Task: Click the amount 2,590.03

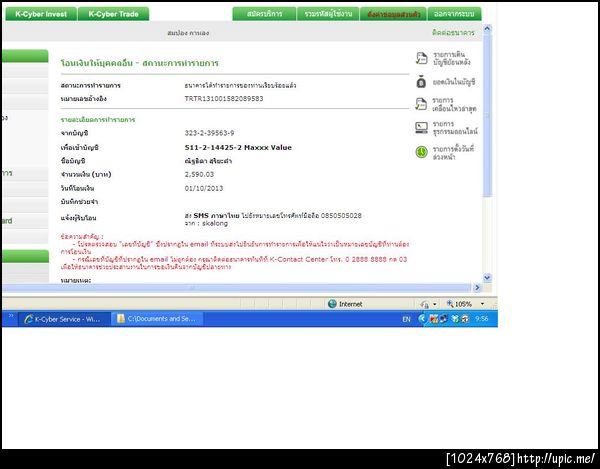Action: pyautogui.click(x=199, y=174)
